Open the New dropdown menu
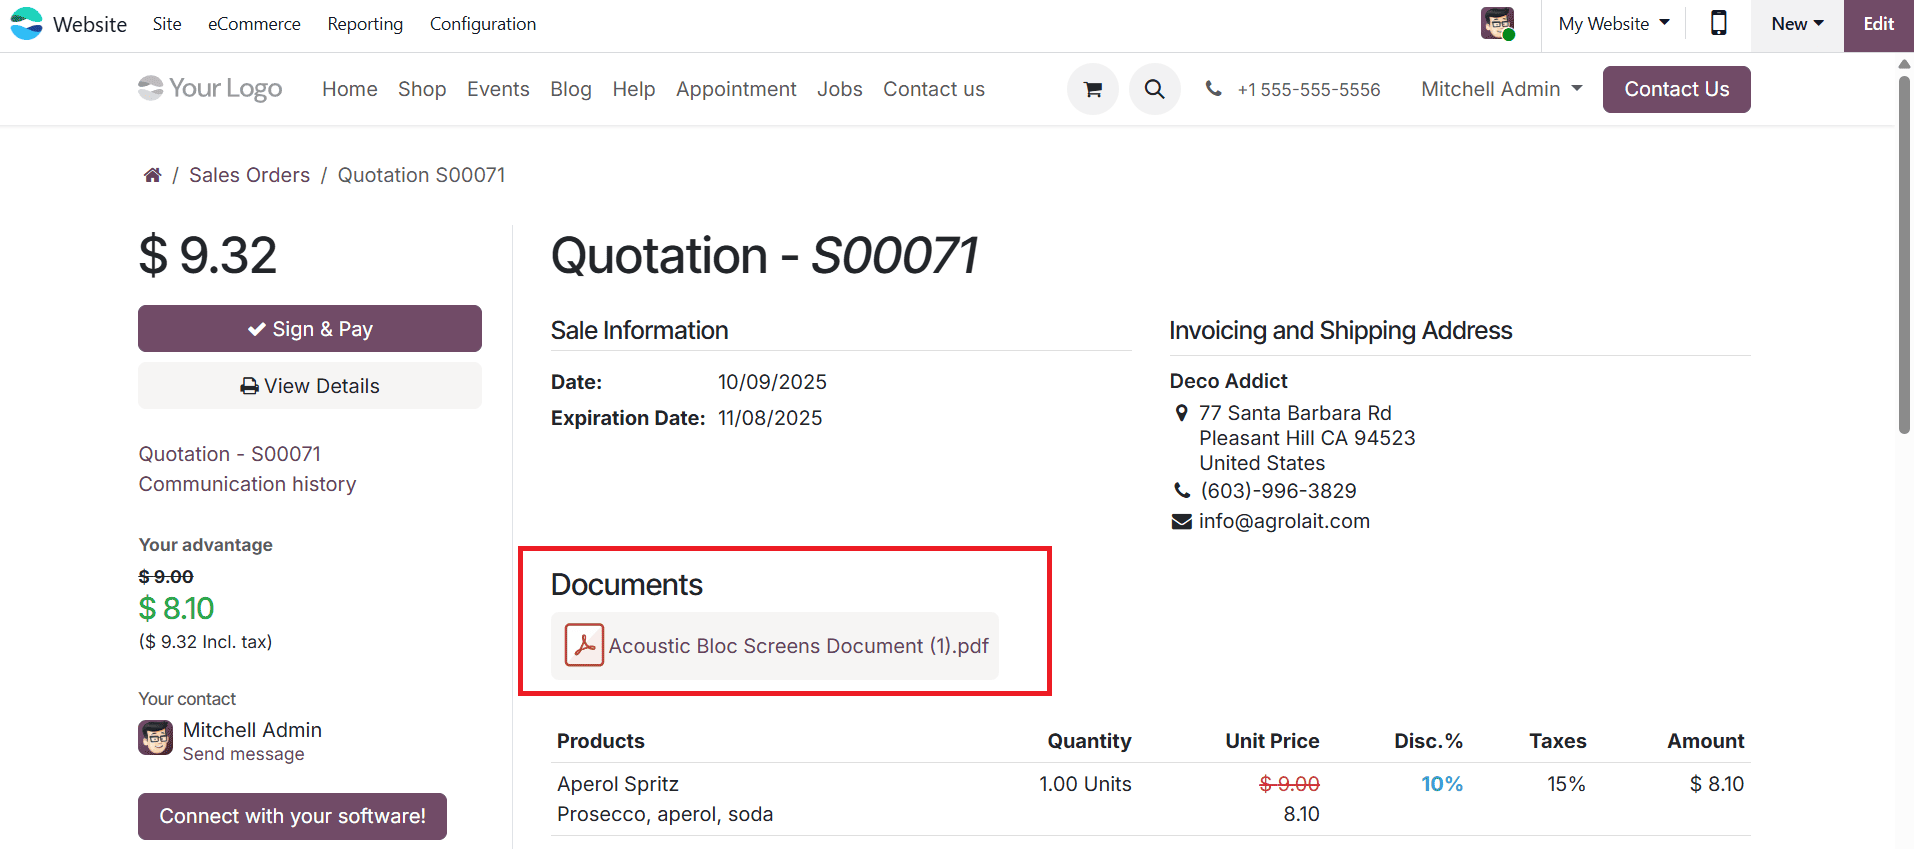1914x849 pixels. click(1796, 24)
